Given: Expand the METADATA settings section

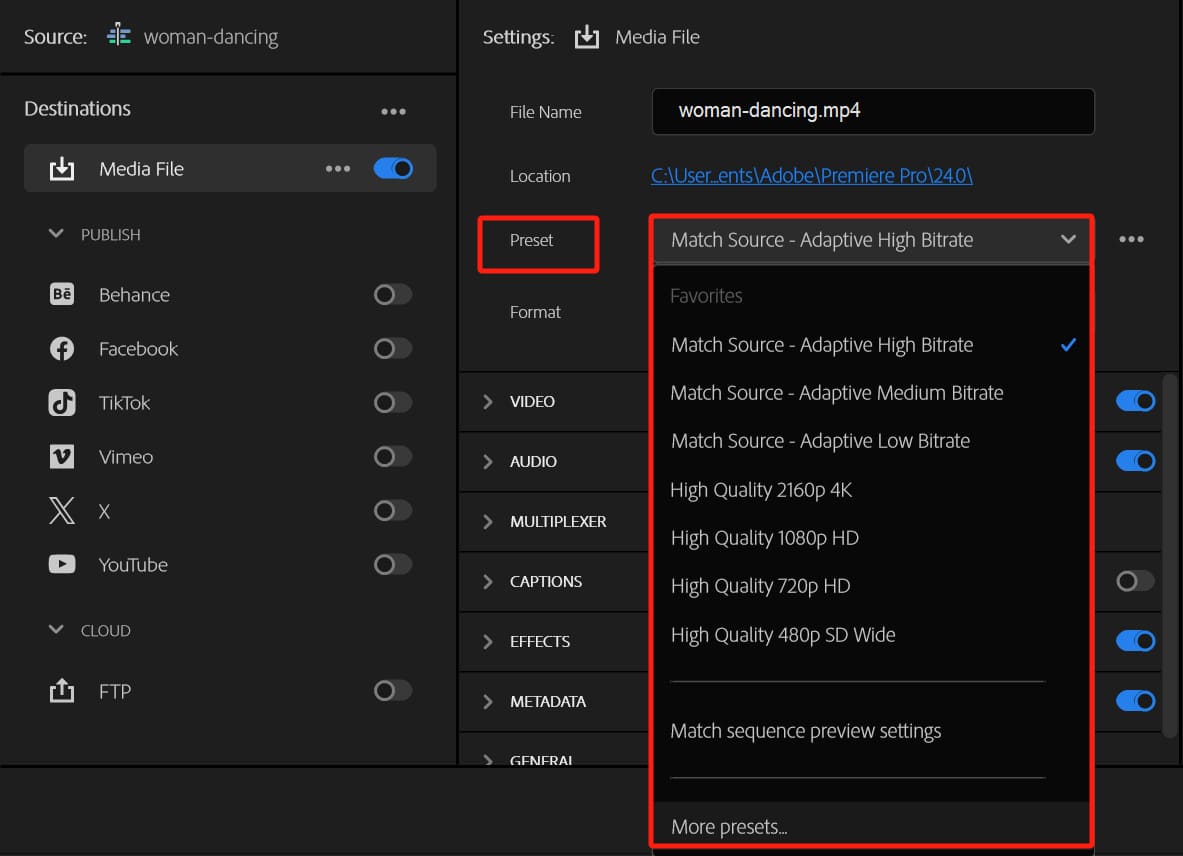Looking at the screenshot, I should [487, 701].
